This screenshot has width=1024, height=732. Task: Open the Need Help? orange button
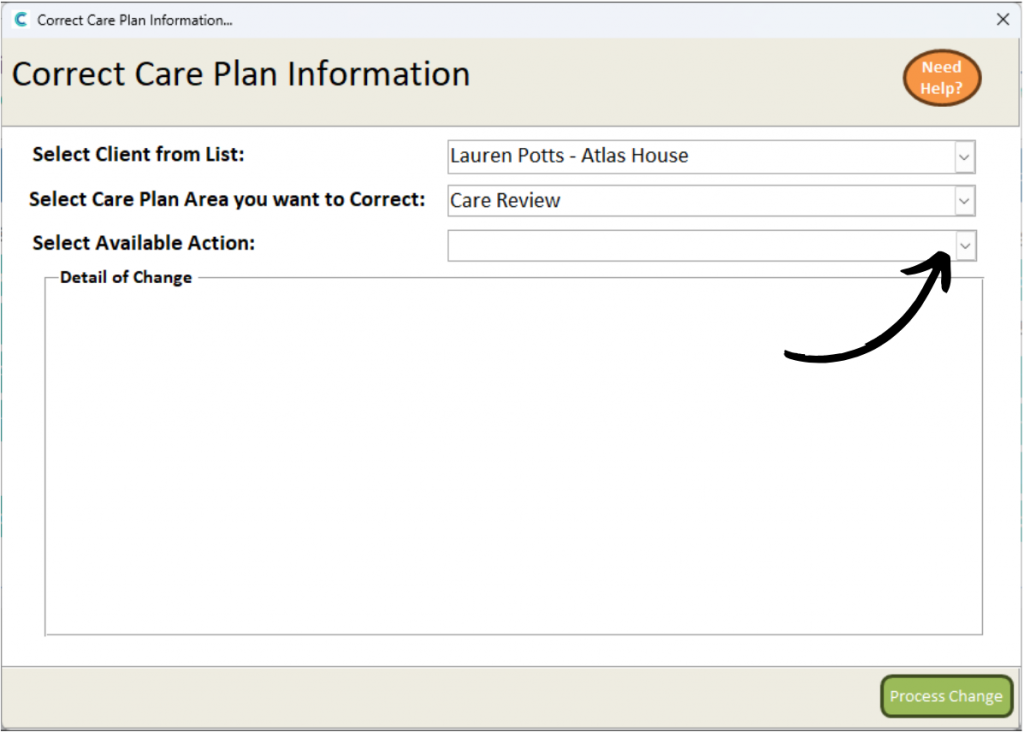pyautogui.click(x=942, y=78)
